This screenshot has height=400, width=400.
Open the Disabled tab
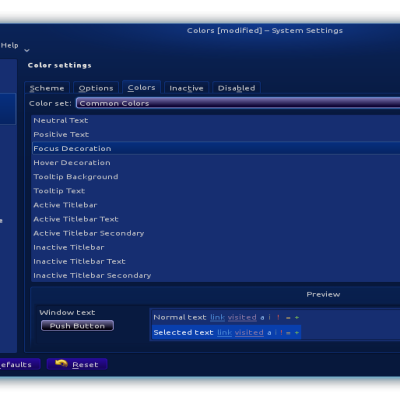236,88
